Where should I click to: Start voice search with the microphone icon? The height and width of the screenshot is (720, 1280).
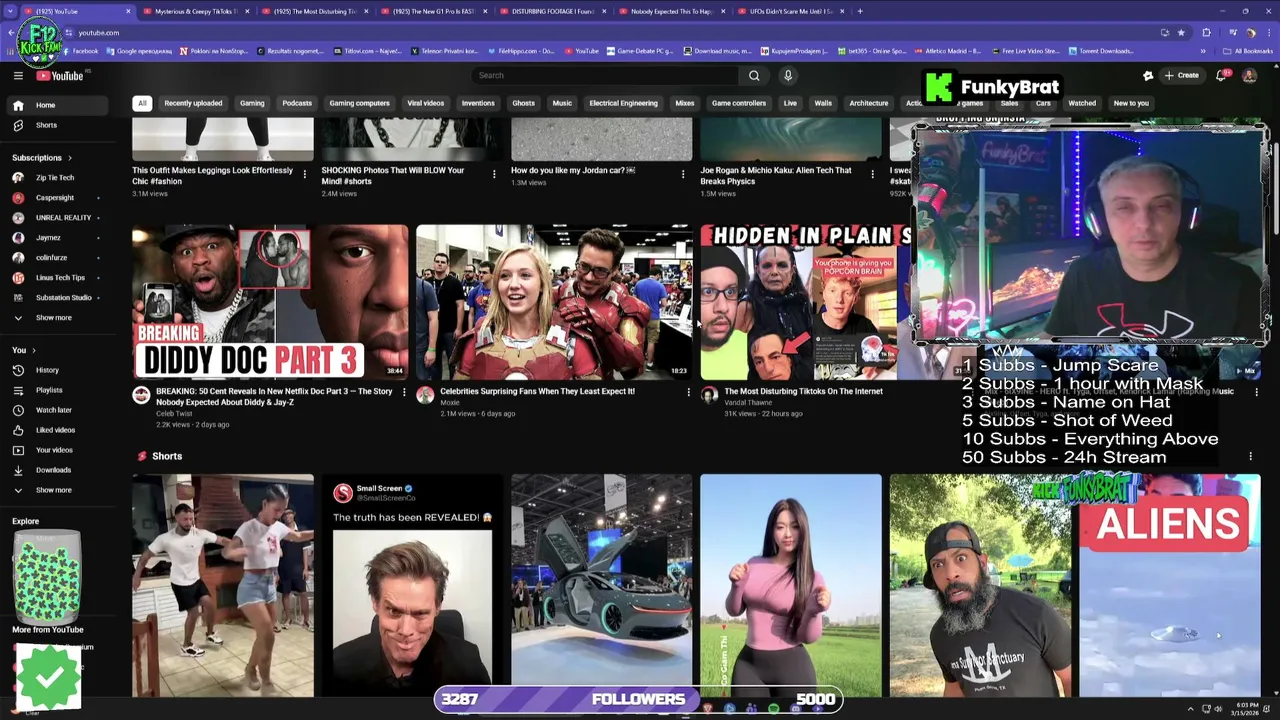click(x=788, y=76)
